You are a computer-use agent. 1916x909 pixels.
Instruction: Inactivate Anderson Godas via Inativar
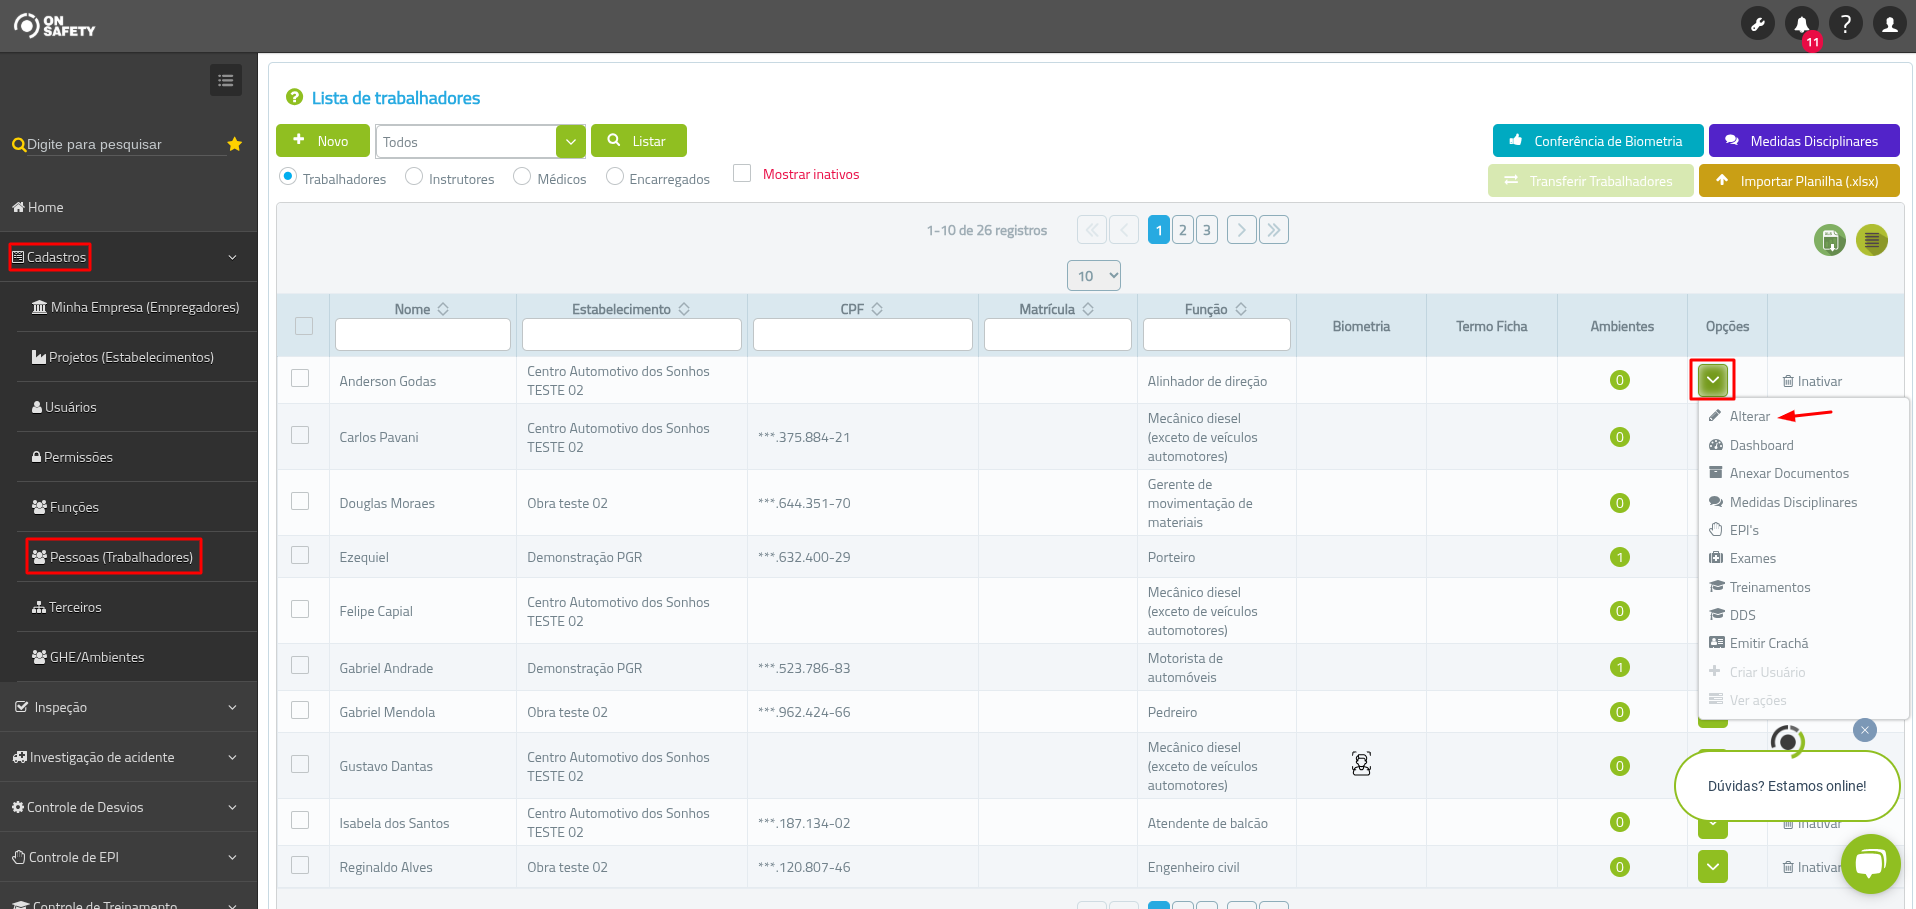point(1812,381)
